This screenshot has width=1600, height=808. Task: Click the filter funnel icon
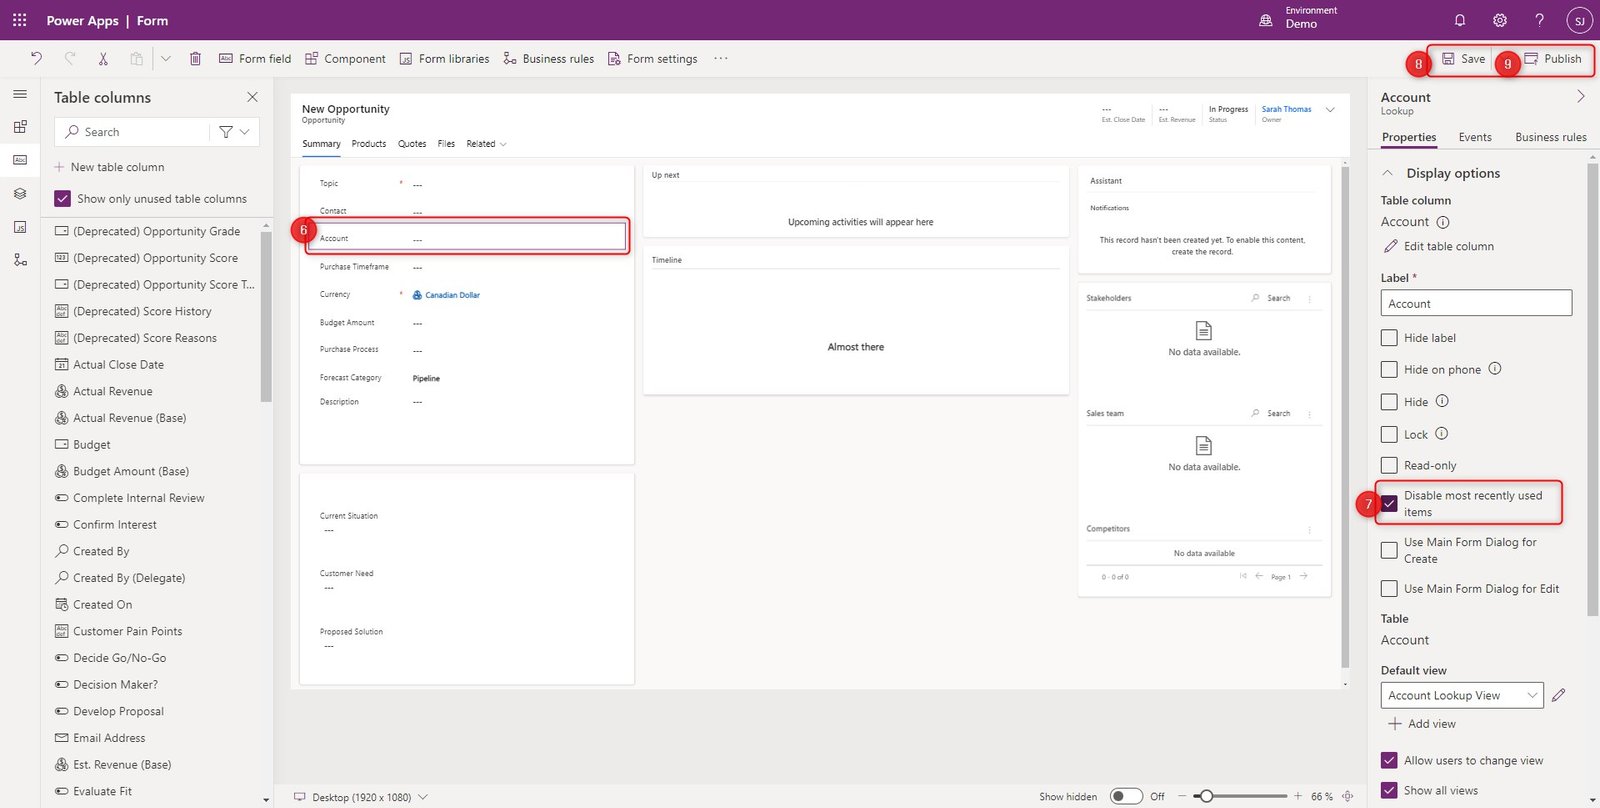click(226, 132)
